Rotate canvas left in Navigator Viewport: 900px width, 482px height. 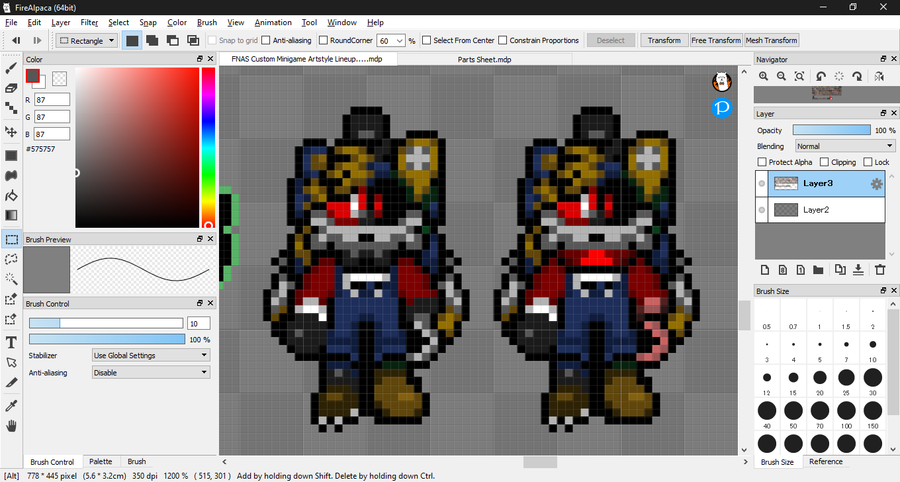pos(821,76)
